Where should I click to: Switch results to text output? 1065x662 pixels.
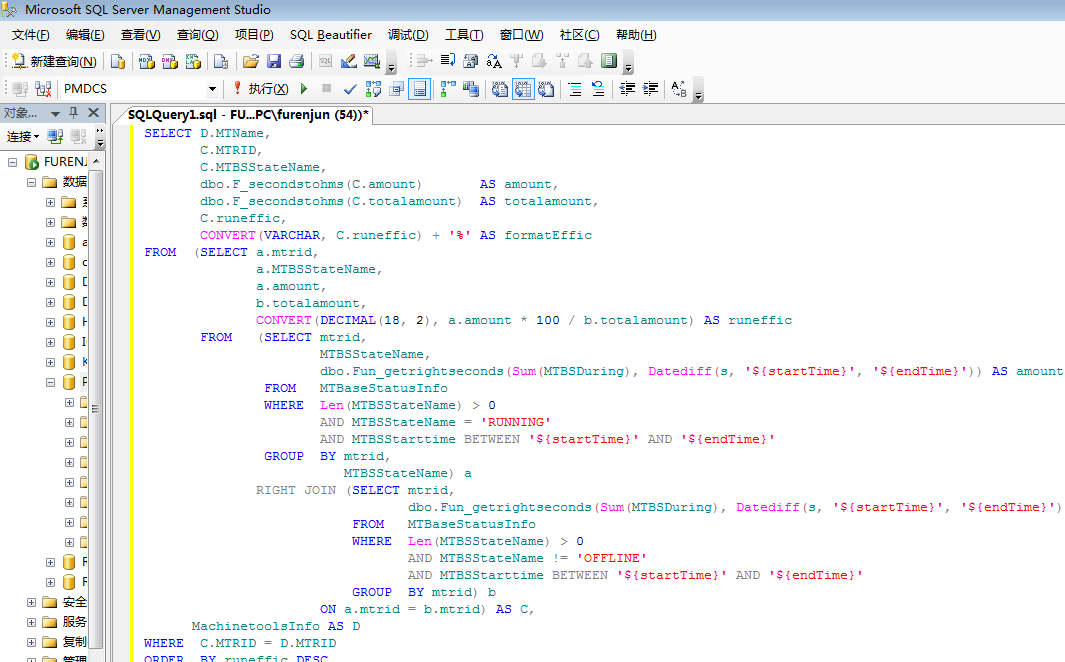500,89
